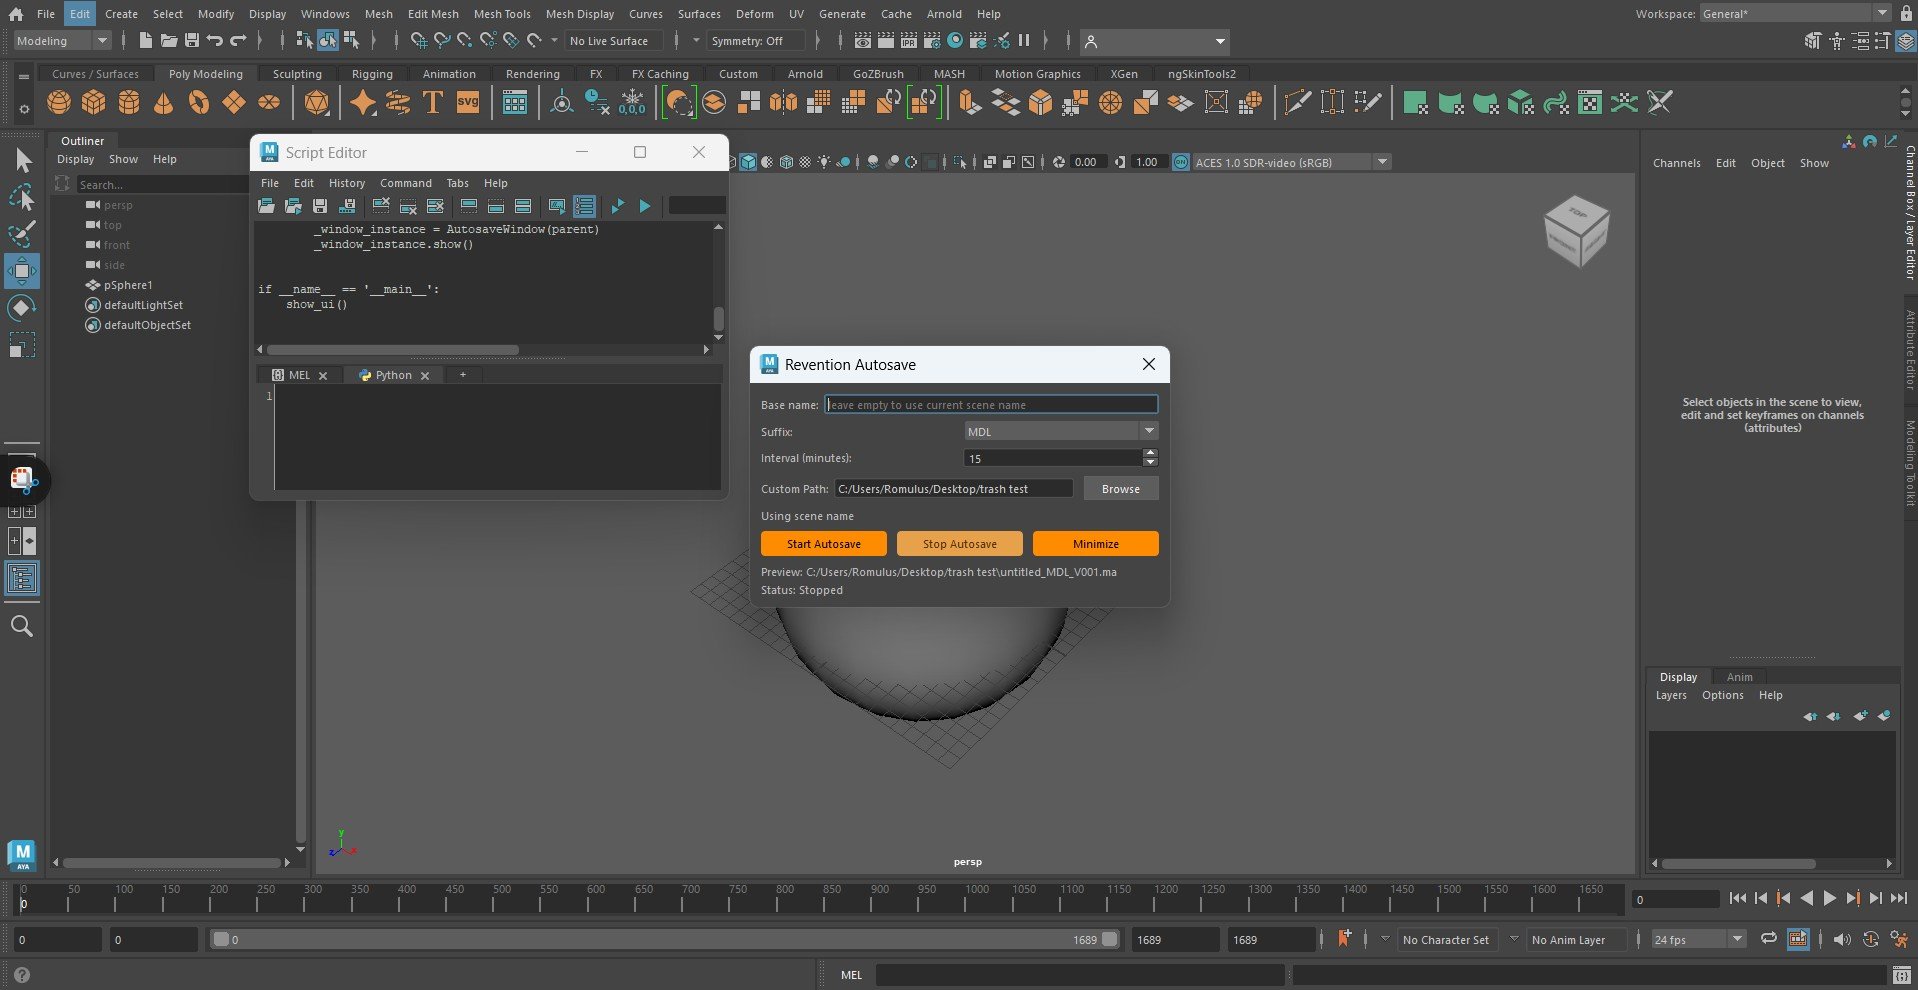The width and height of the screenshot is (1918, 990).
Task: Click the SVG import shelf icon
Action: 467,103
